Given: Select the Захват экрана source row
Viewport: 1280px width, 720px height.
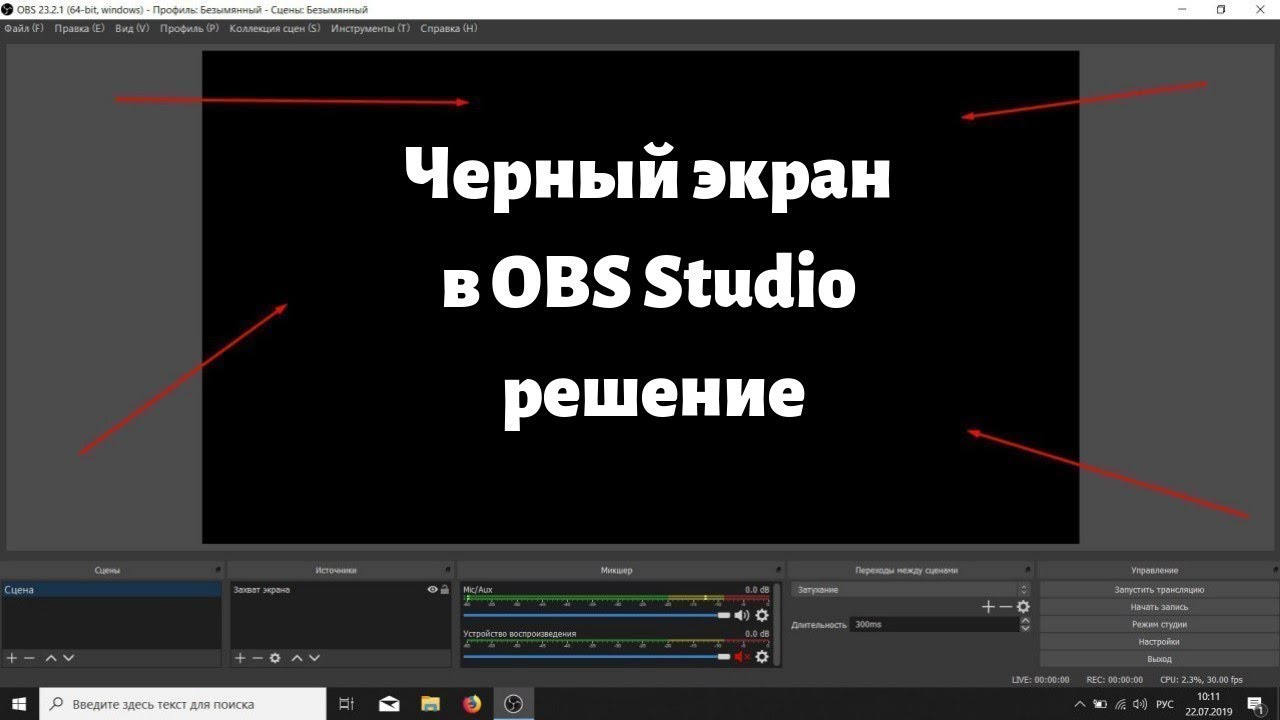Looking at the screenshot, I should click(340, 590).
